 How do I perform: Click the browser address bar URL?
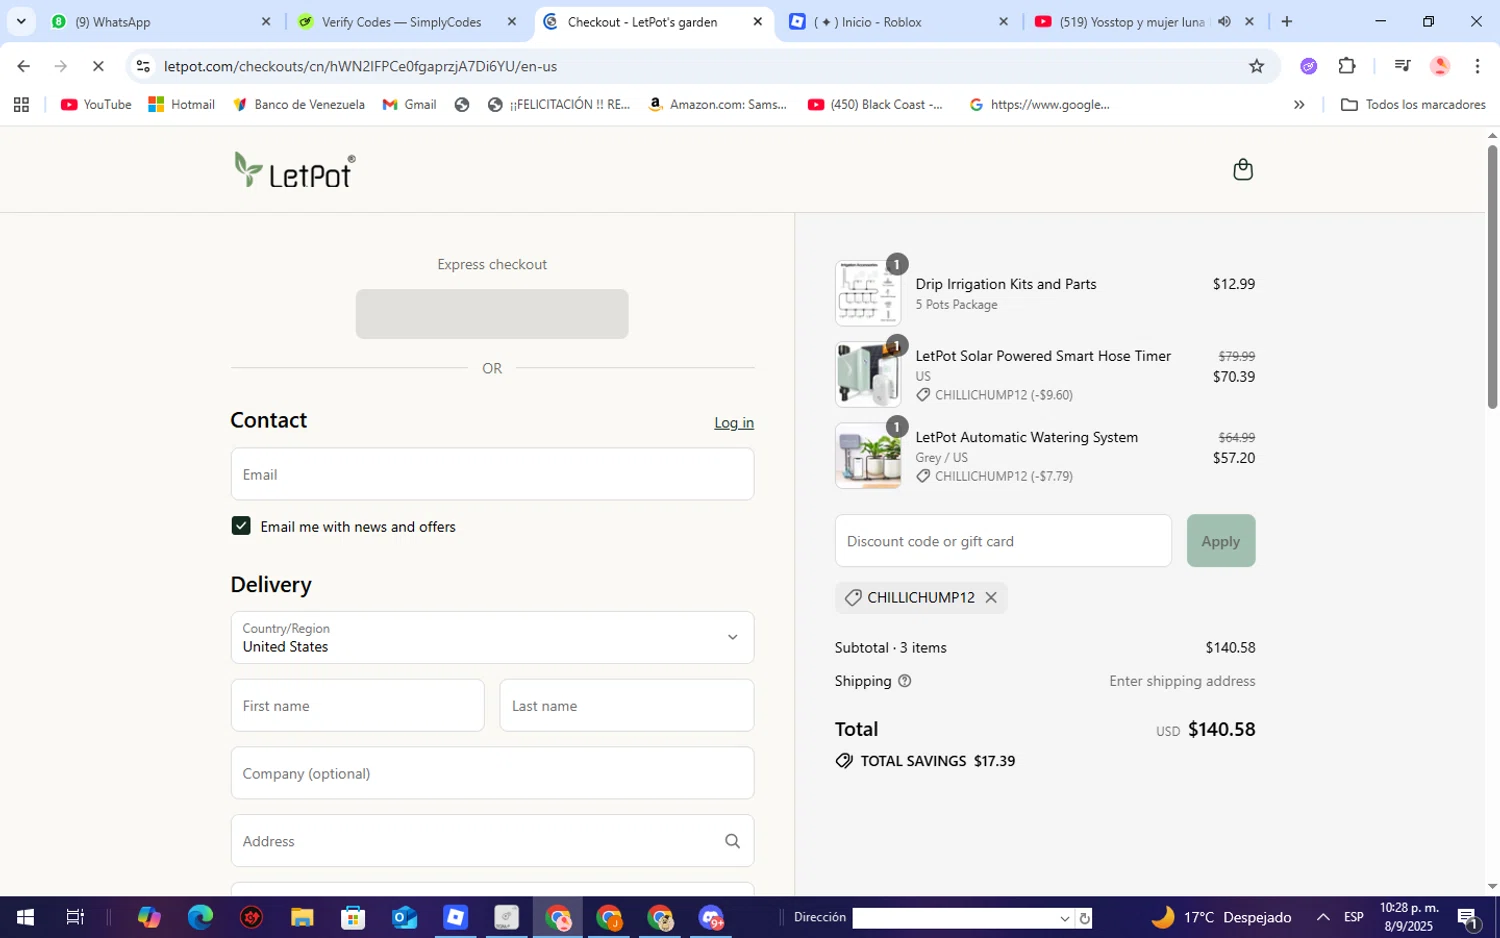click(x=360, y=66)
